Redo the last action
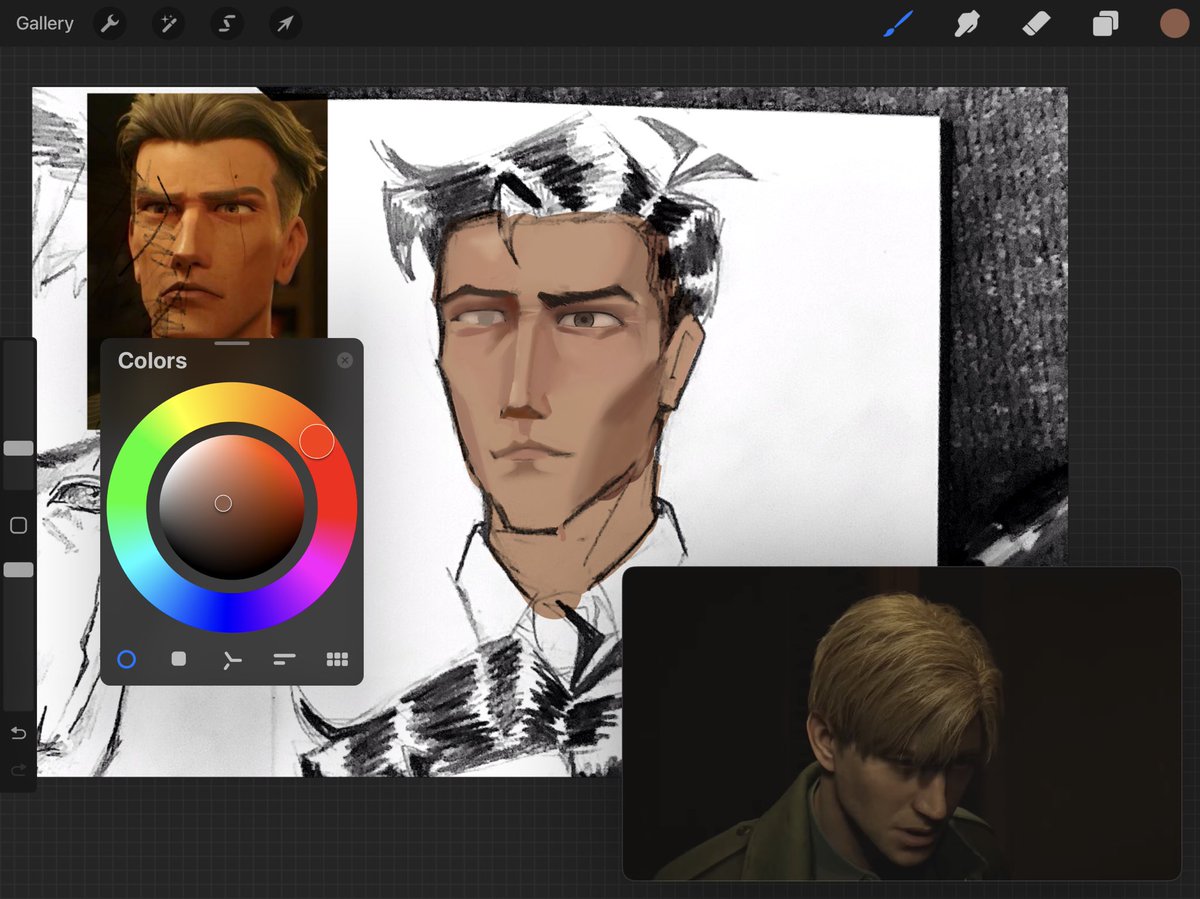This screenshot has width=1200, height=899. pos(18,770)
